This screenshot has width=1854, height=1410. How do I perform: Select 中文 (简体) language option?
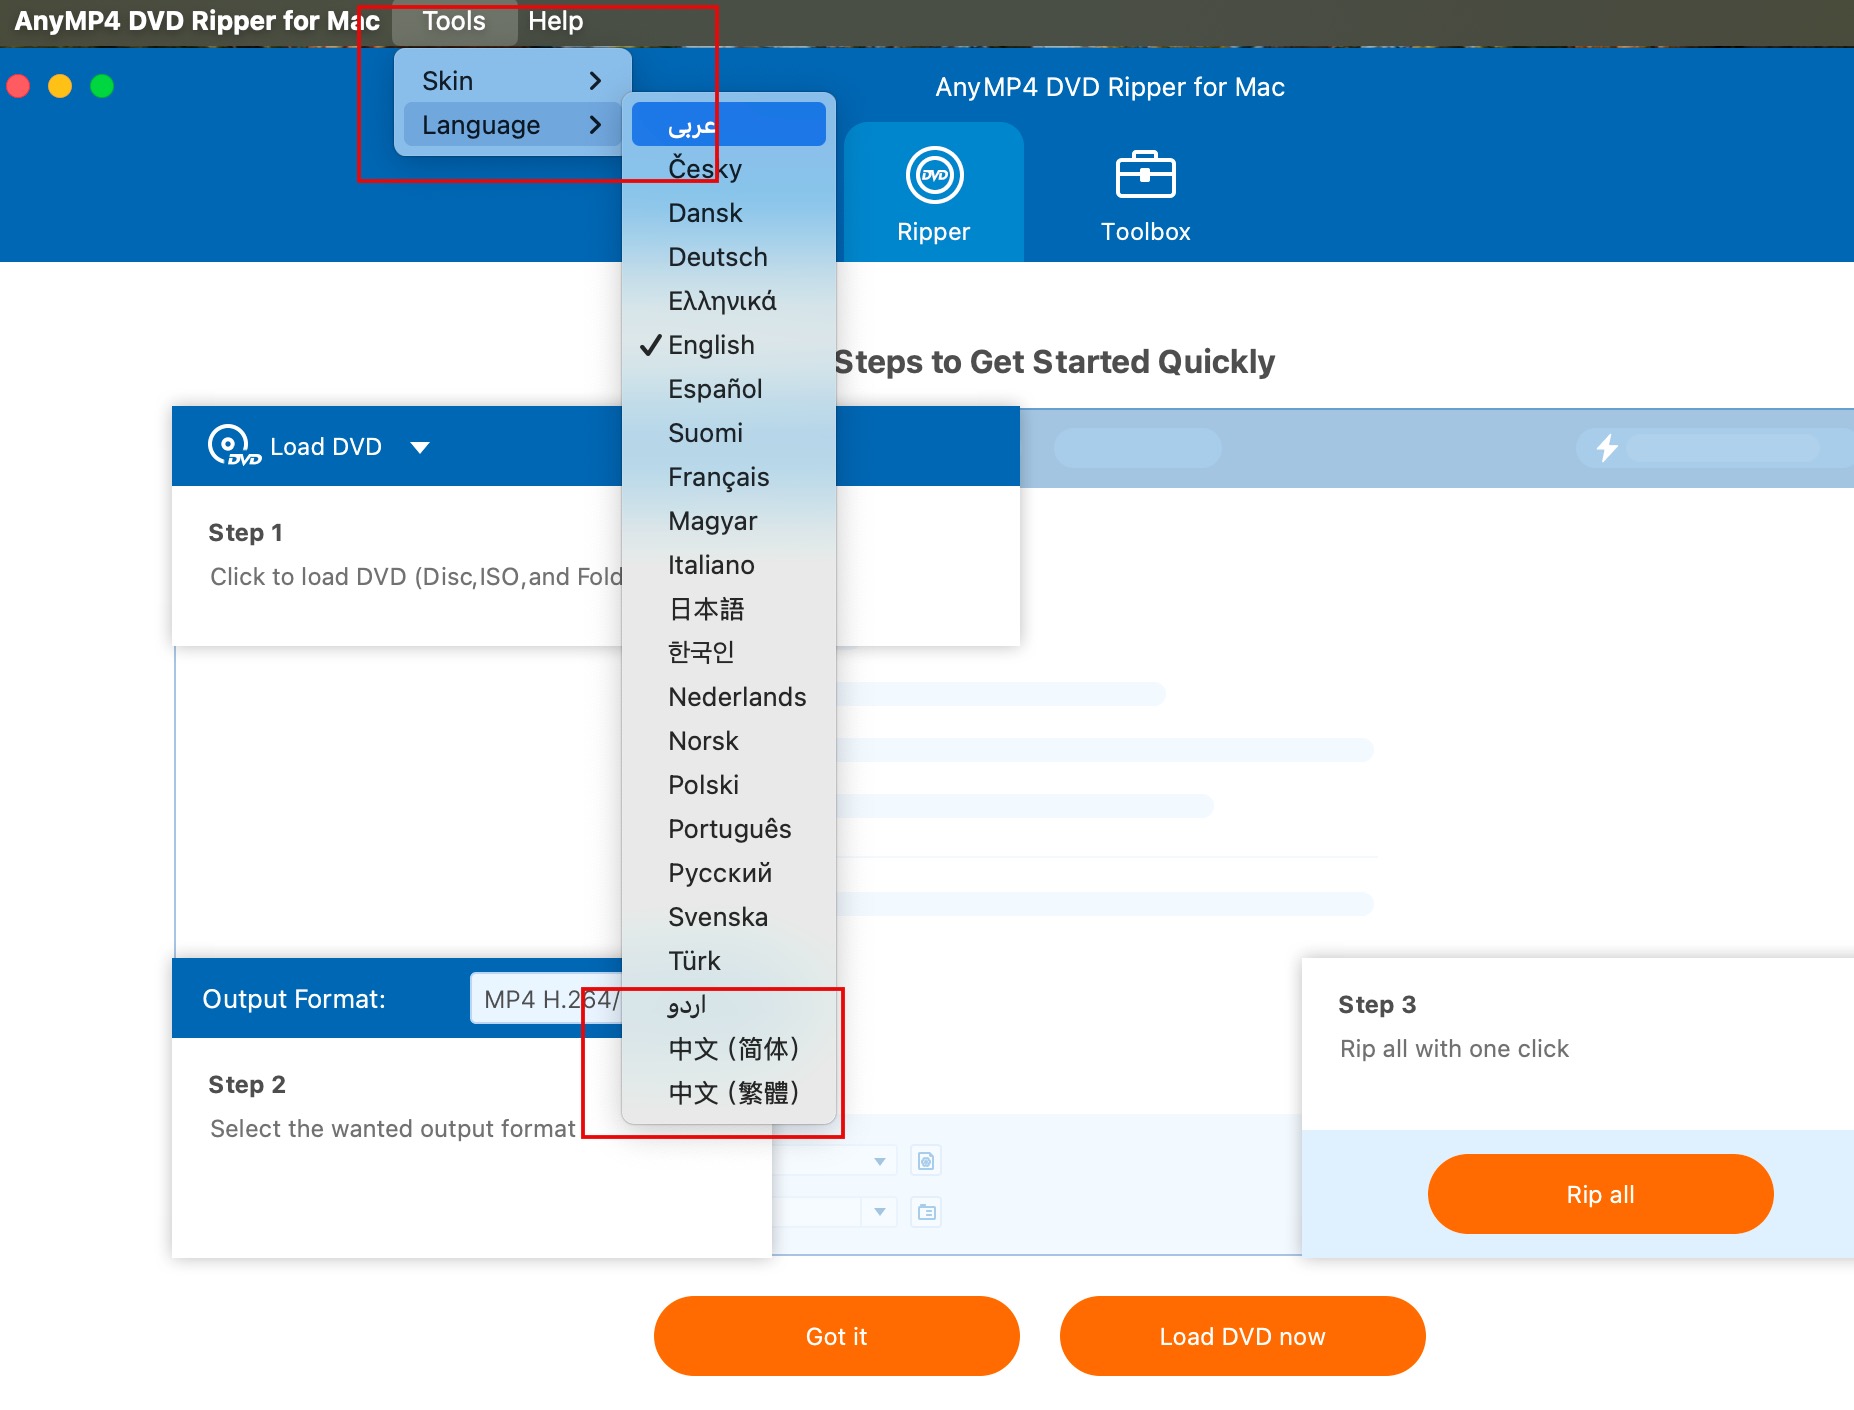tap(733, 1049)
